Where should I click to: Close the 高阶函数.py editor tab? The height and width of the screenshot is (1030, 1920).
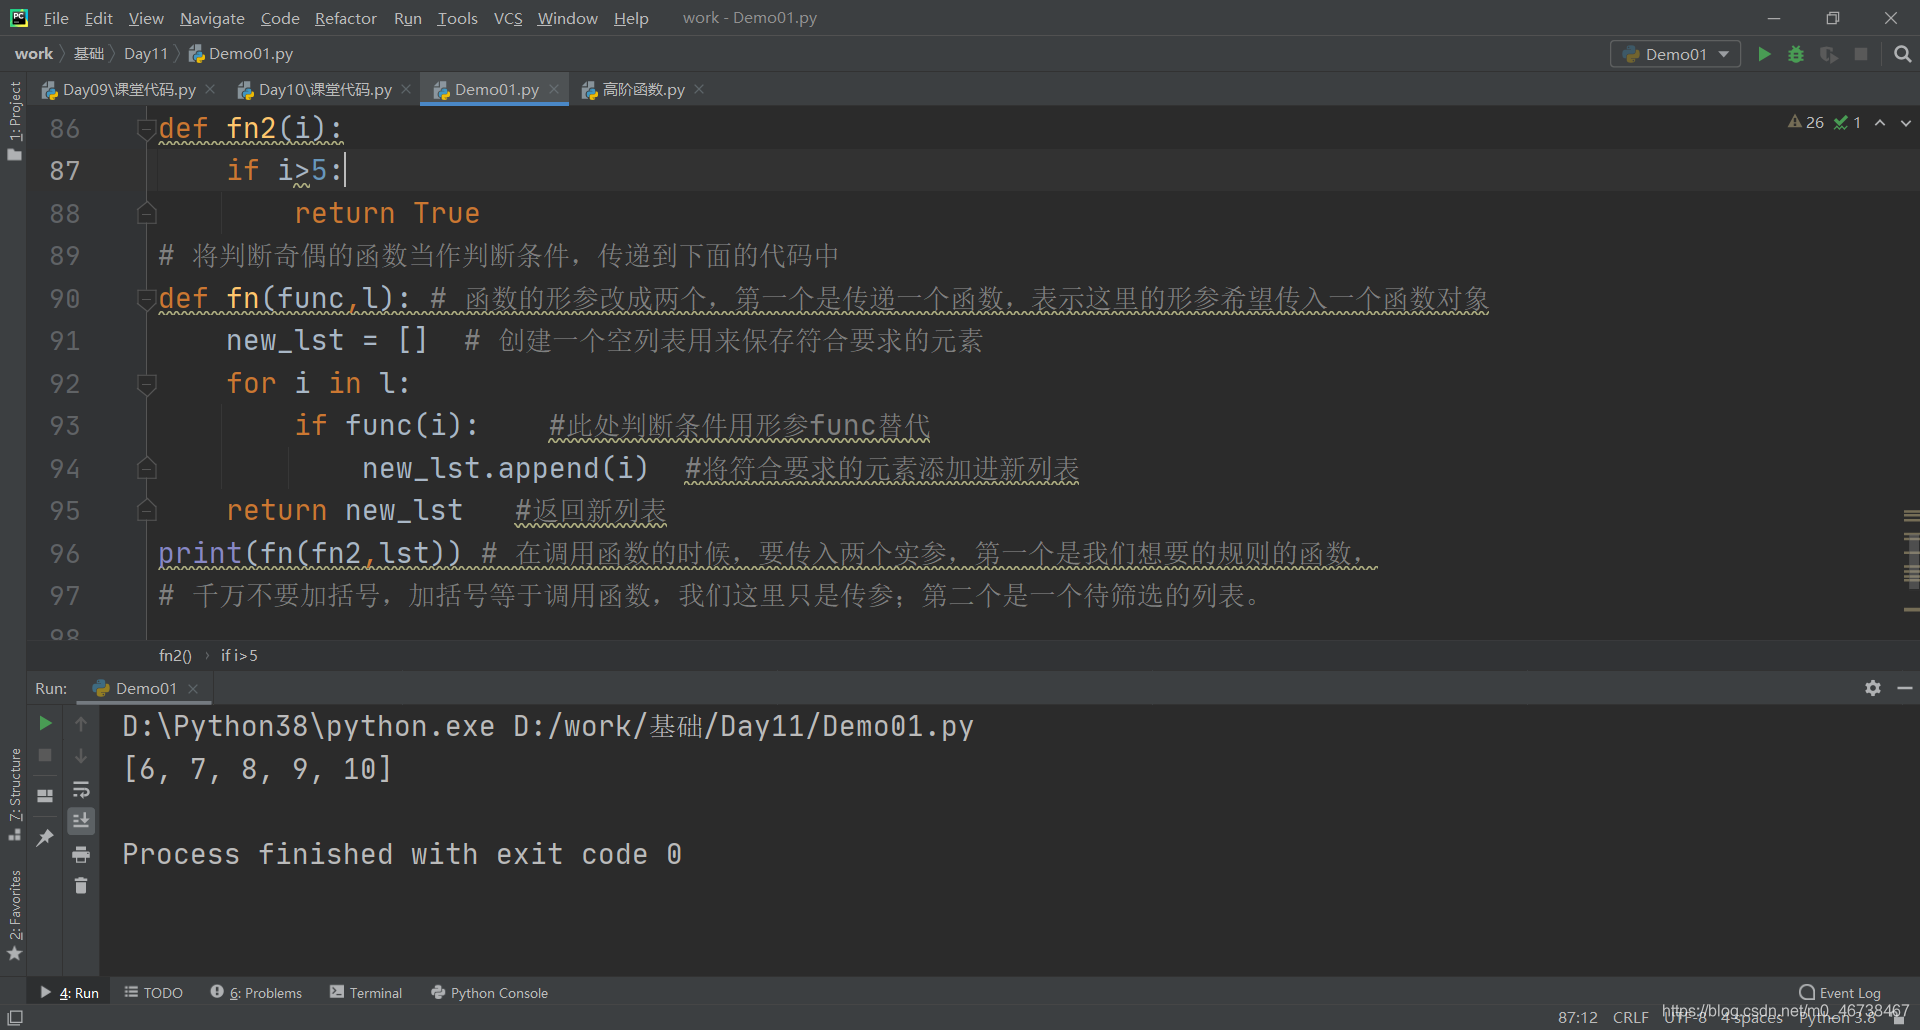click(x=699, y=89)
